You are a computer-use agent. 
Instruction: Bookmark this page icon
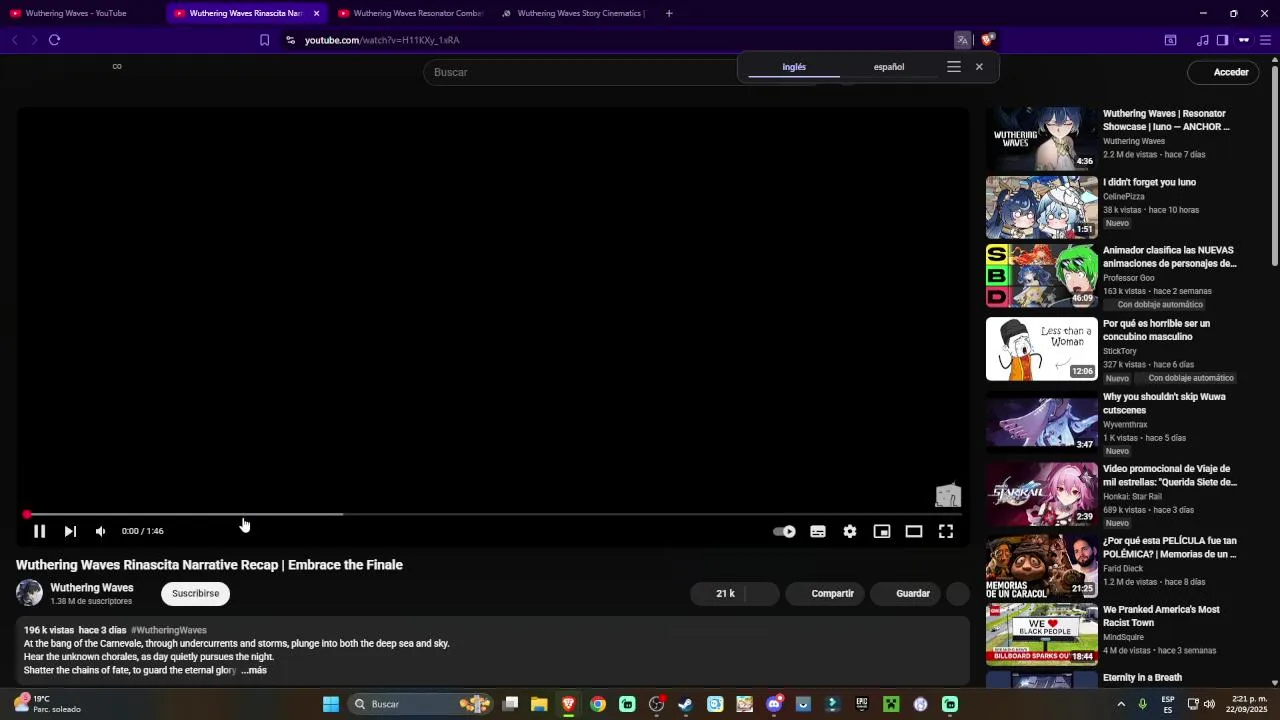(264, 40)
